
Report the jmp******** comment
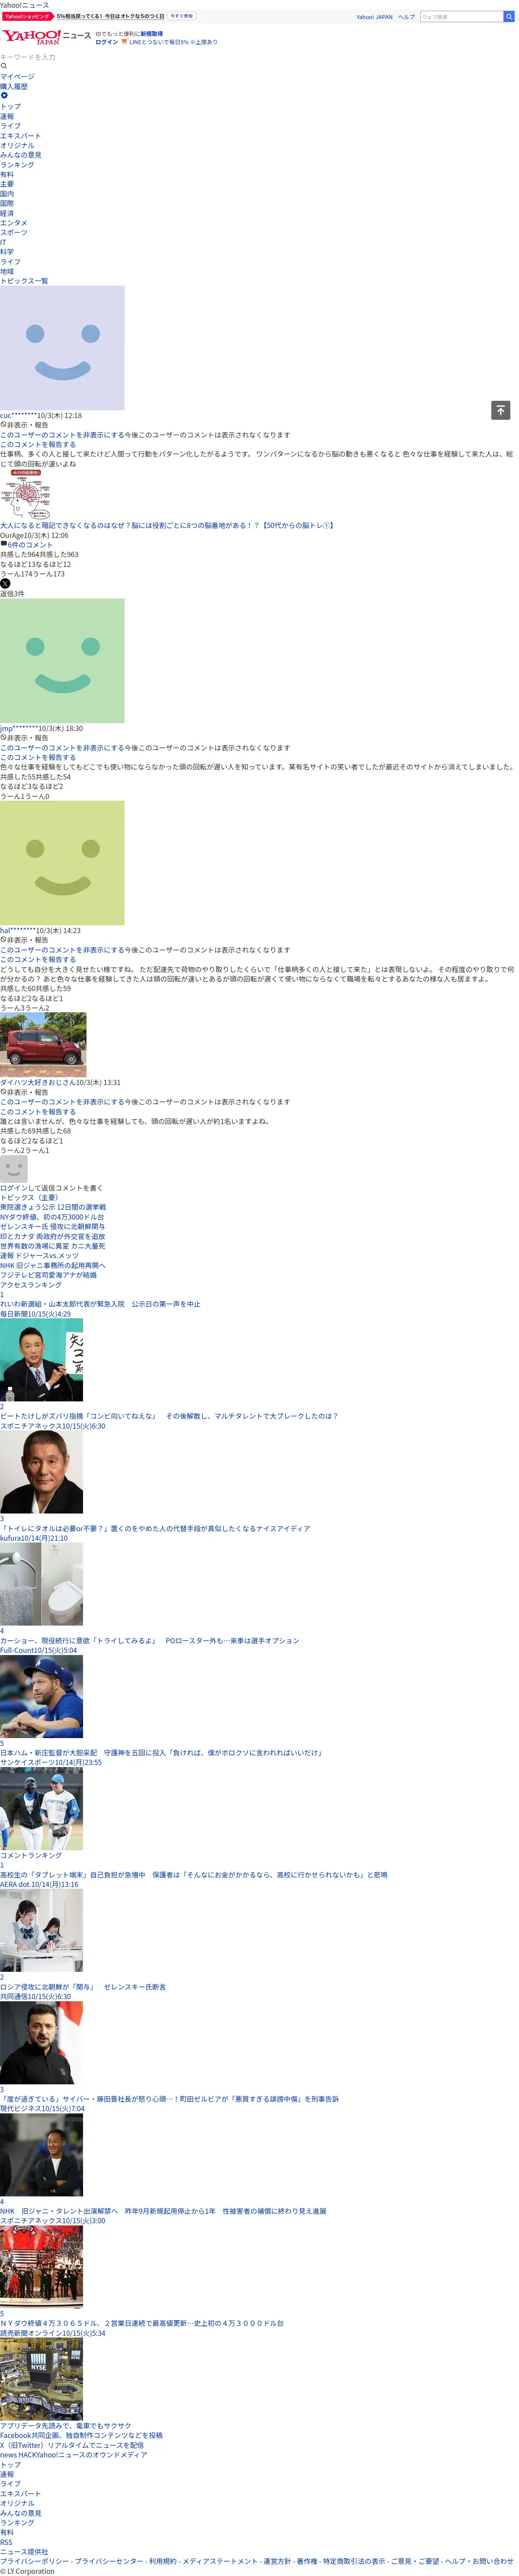click(38, 758)
